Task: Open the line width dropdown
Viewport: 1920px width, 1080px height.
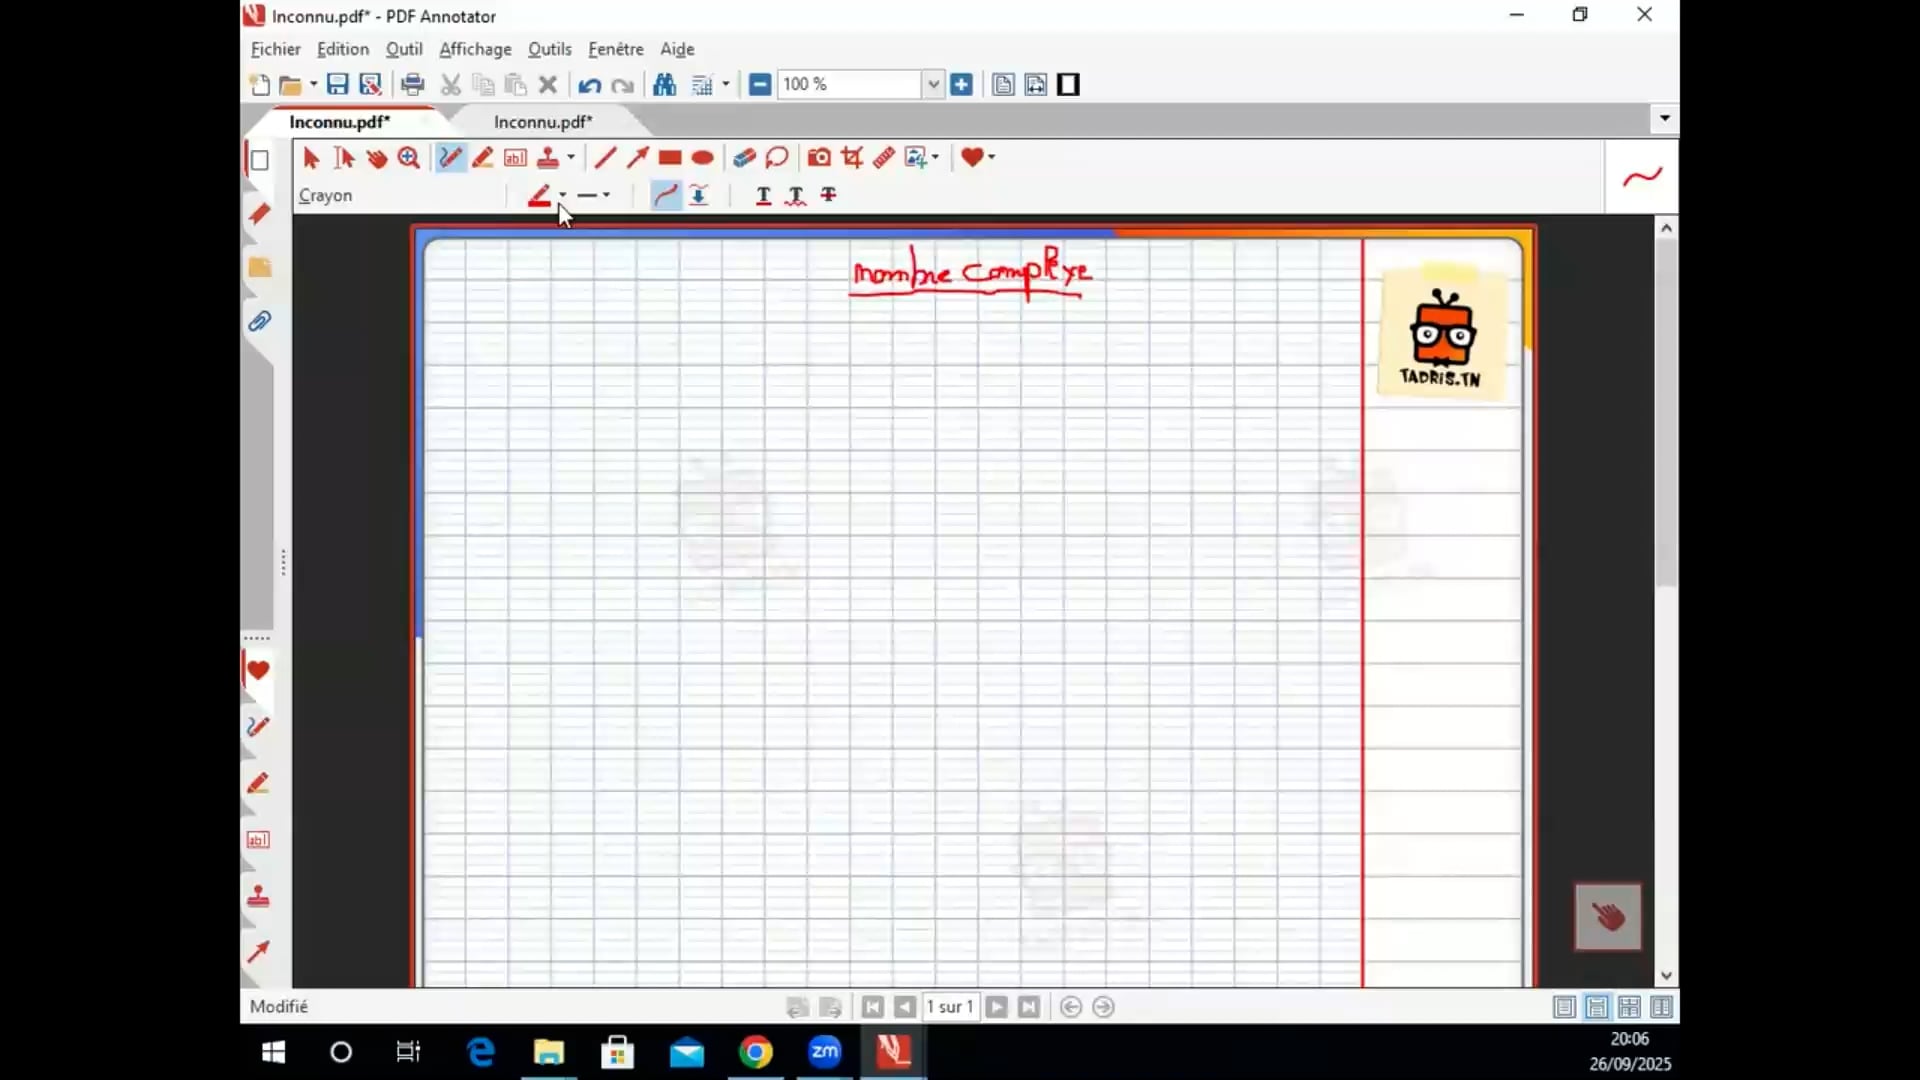Action: 606,195
